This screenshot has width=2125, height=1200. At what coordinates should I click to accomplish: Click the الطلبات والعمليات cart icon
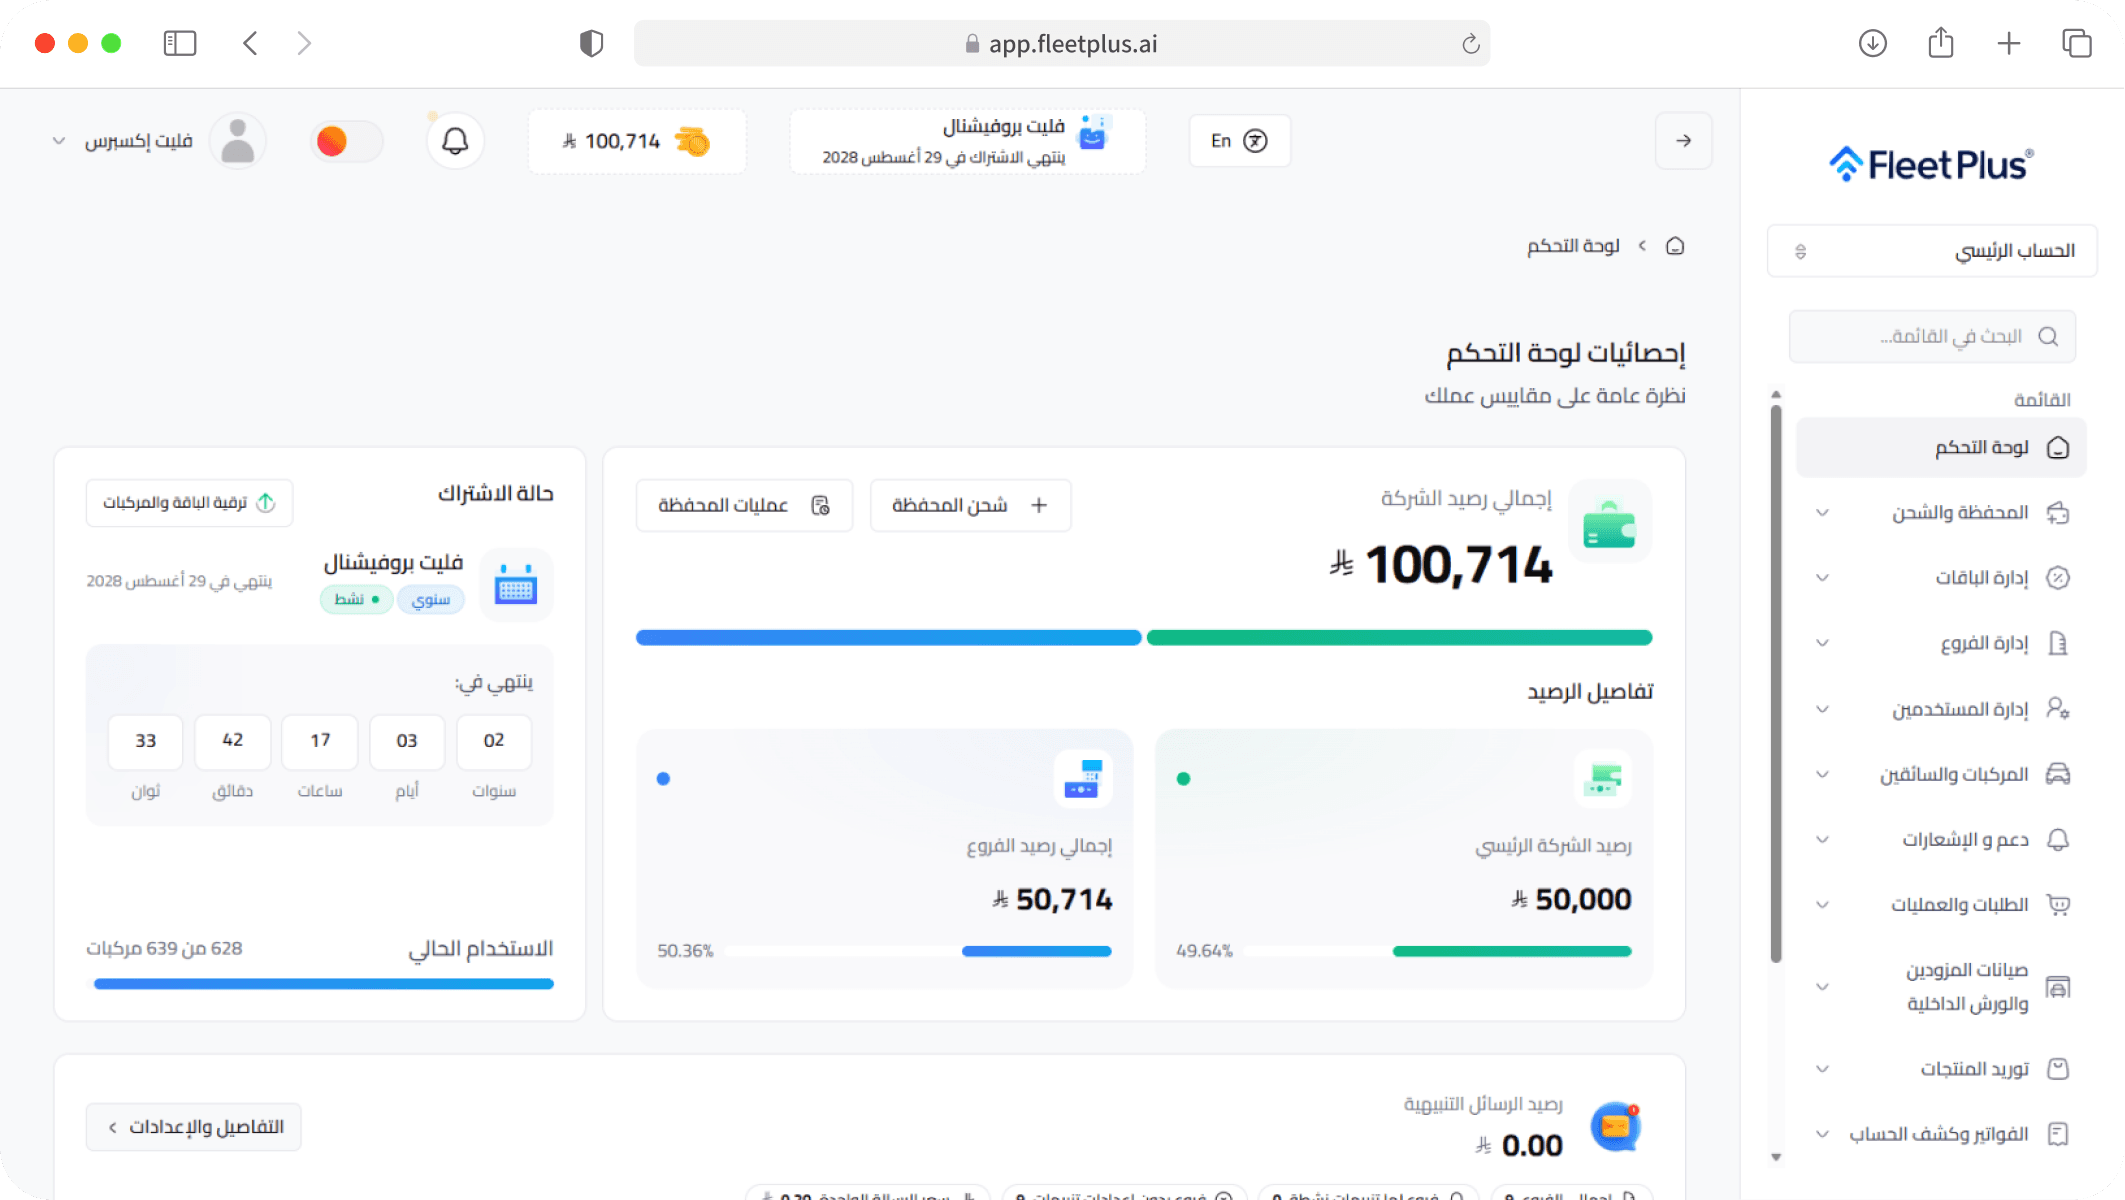pos(2057,905)
